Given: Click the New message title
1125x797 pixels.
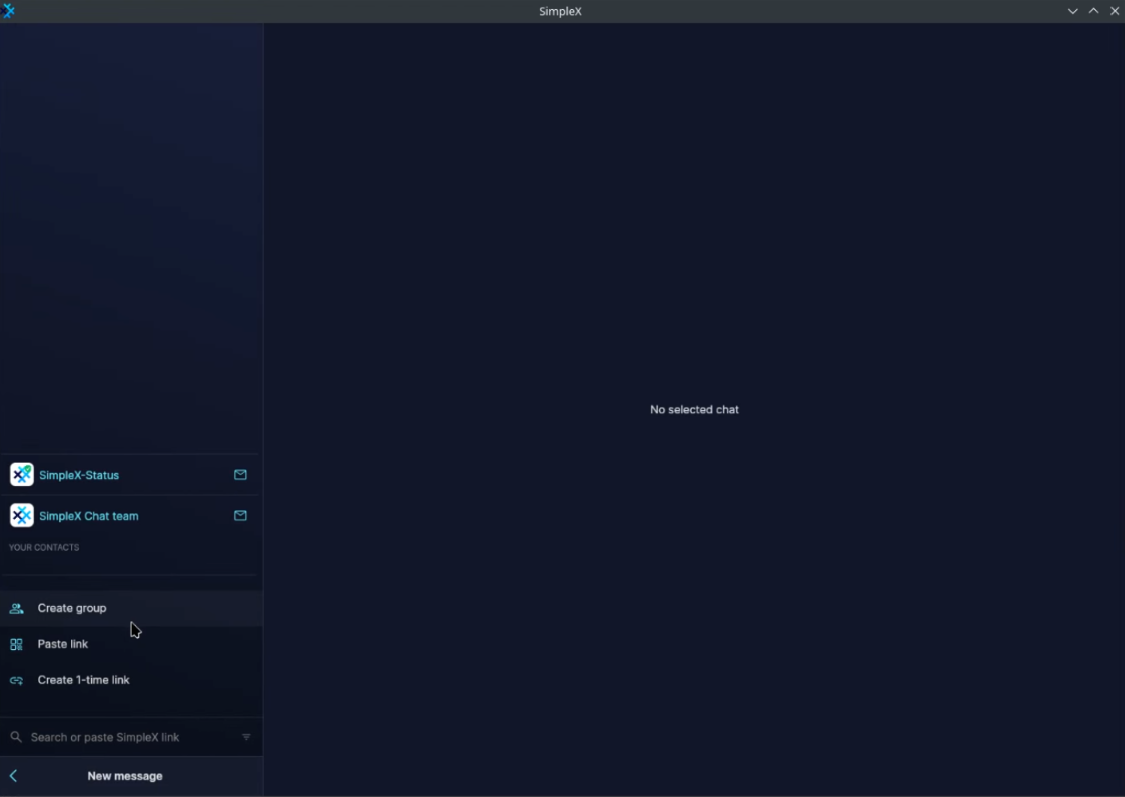Looking at the screenshot, I should click(x=125, y=775).
